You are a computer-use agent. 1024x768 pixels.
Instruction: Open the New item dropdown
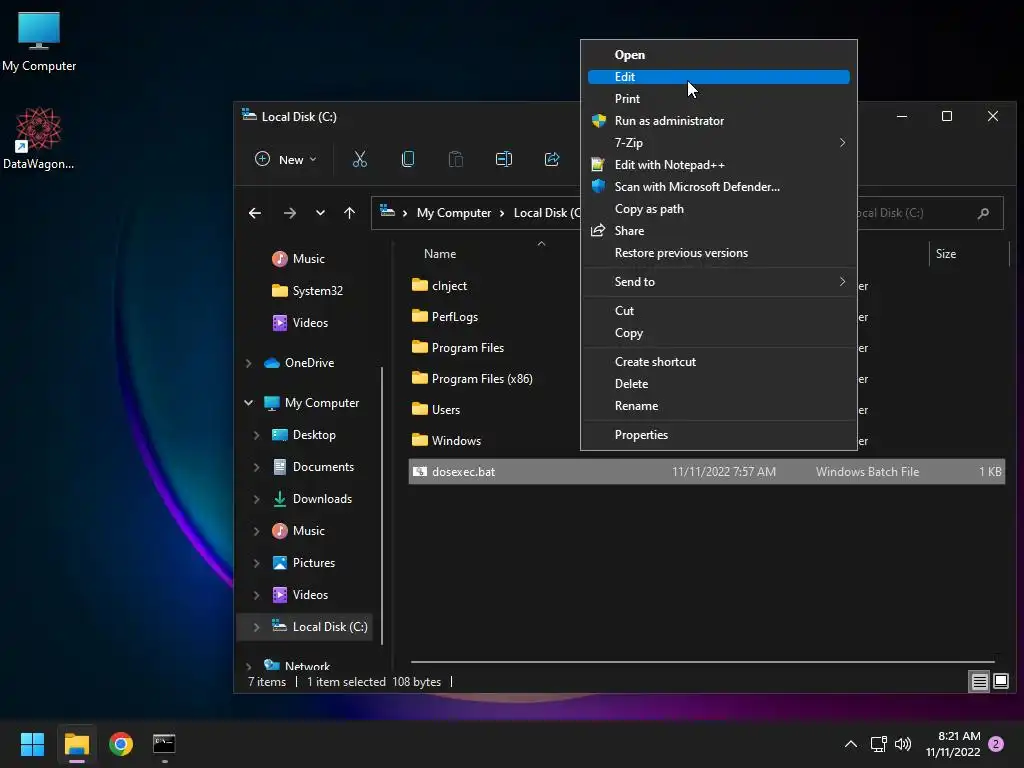(x=286, y=159)
